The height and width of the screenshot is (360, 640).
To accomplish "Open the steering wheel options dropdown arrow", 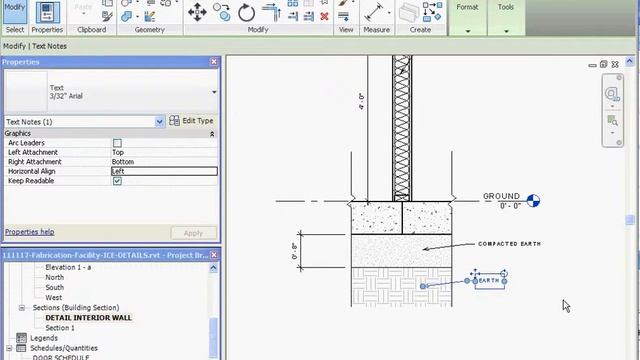I will click(x=612, y=107).
